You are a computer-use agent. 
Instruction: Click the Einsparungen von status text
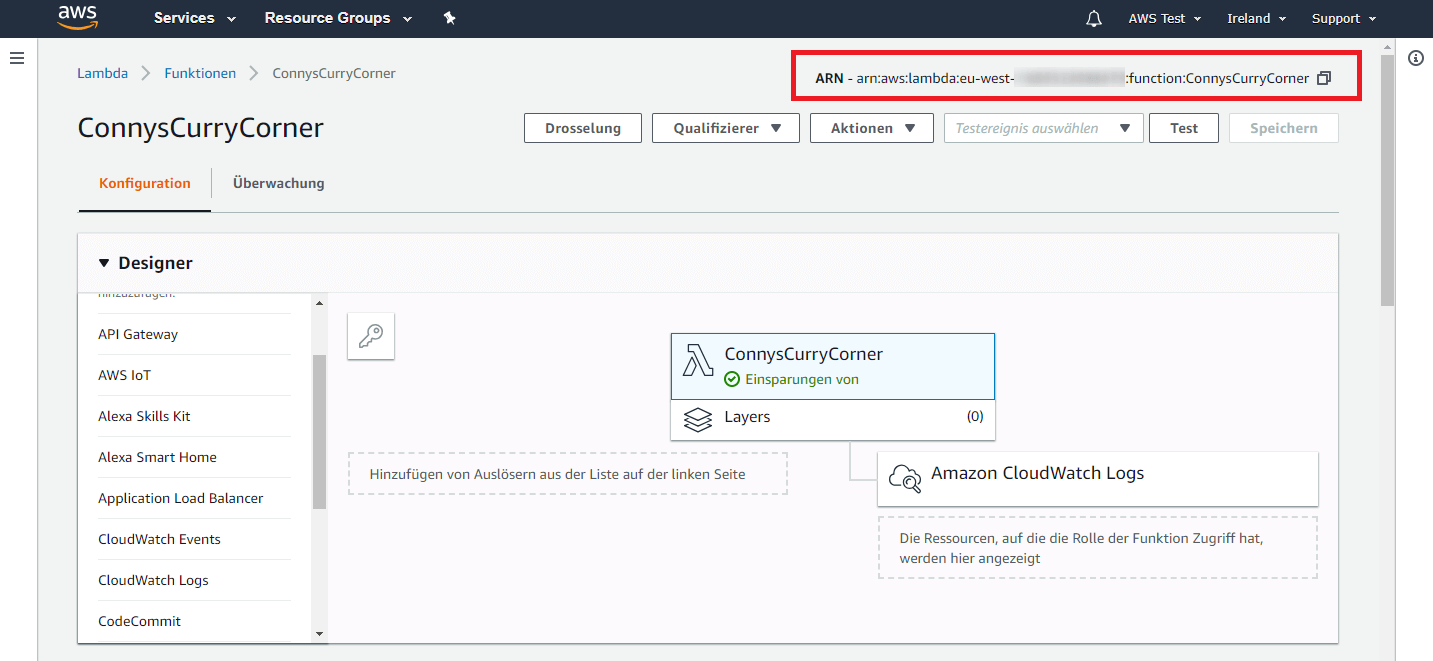point(802,380)
